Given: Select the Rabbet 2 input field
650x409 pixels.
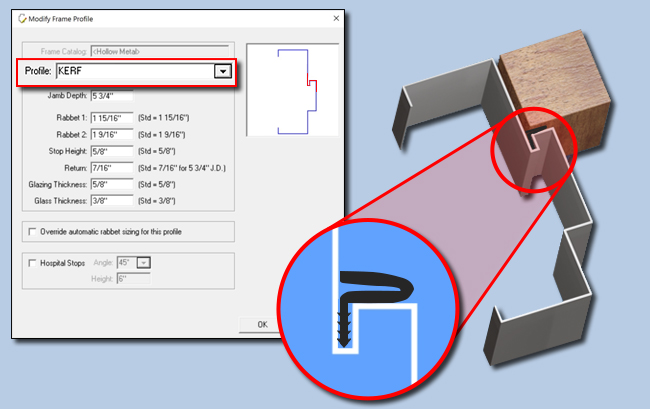Looking at the screenshot, I should click(111, 135).
